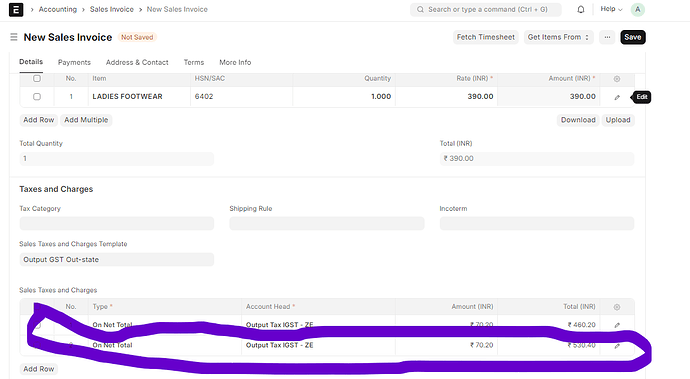Viewport: 690px width, 379px height.
Task: Tick the LADIES FOOTWEAR row checkbox
Action: pos(37,96)
